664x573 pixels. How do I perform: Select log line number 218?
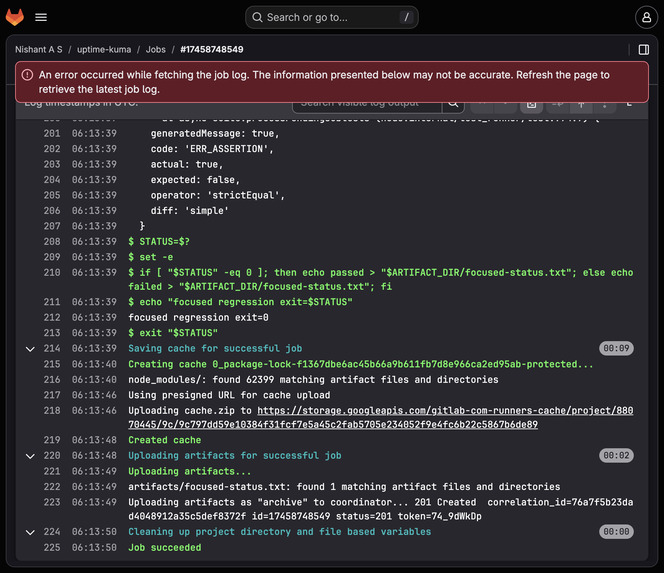(x=52, y=411)
